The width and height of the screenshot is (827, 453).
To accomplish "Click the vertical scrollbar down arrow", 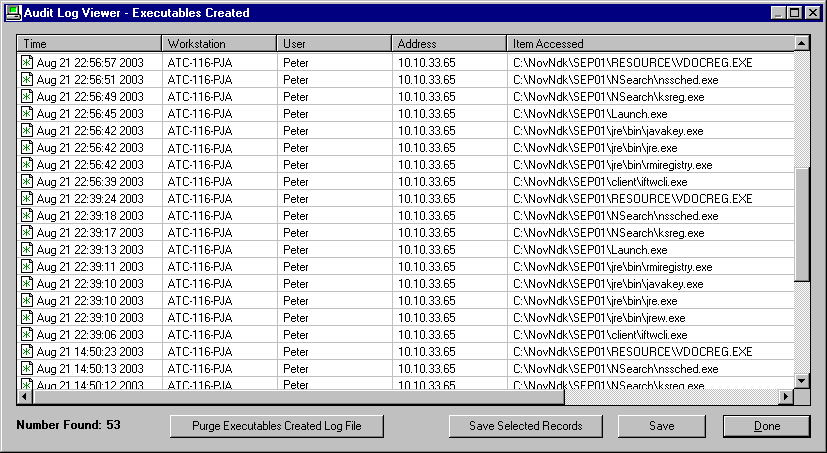I will tap(802, 380).
